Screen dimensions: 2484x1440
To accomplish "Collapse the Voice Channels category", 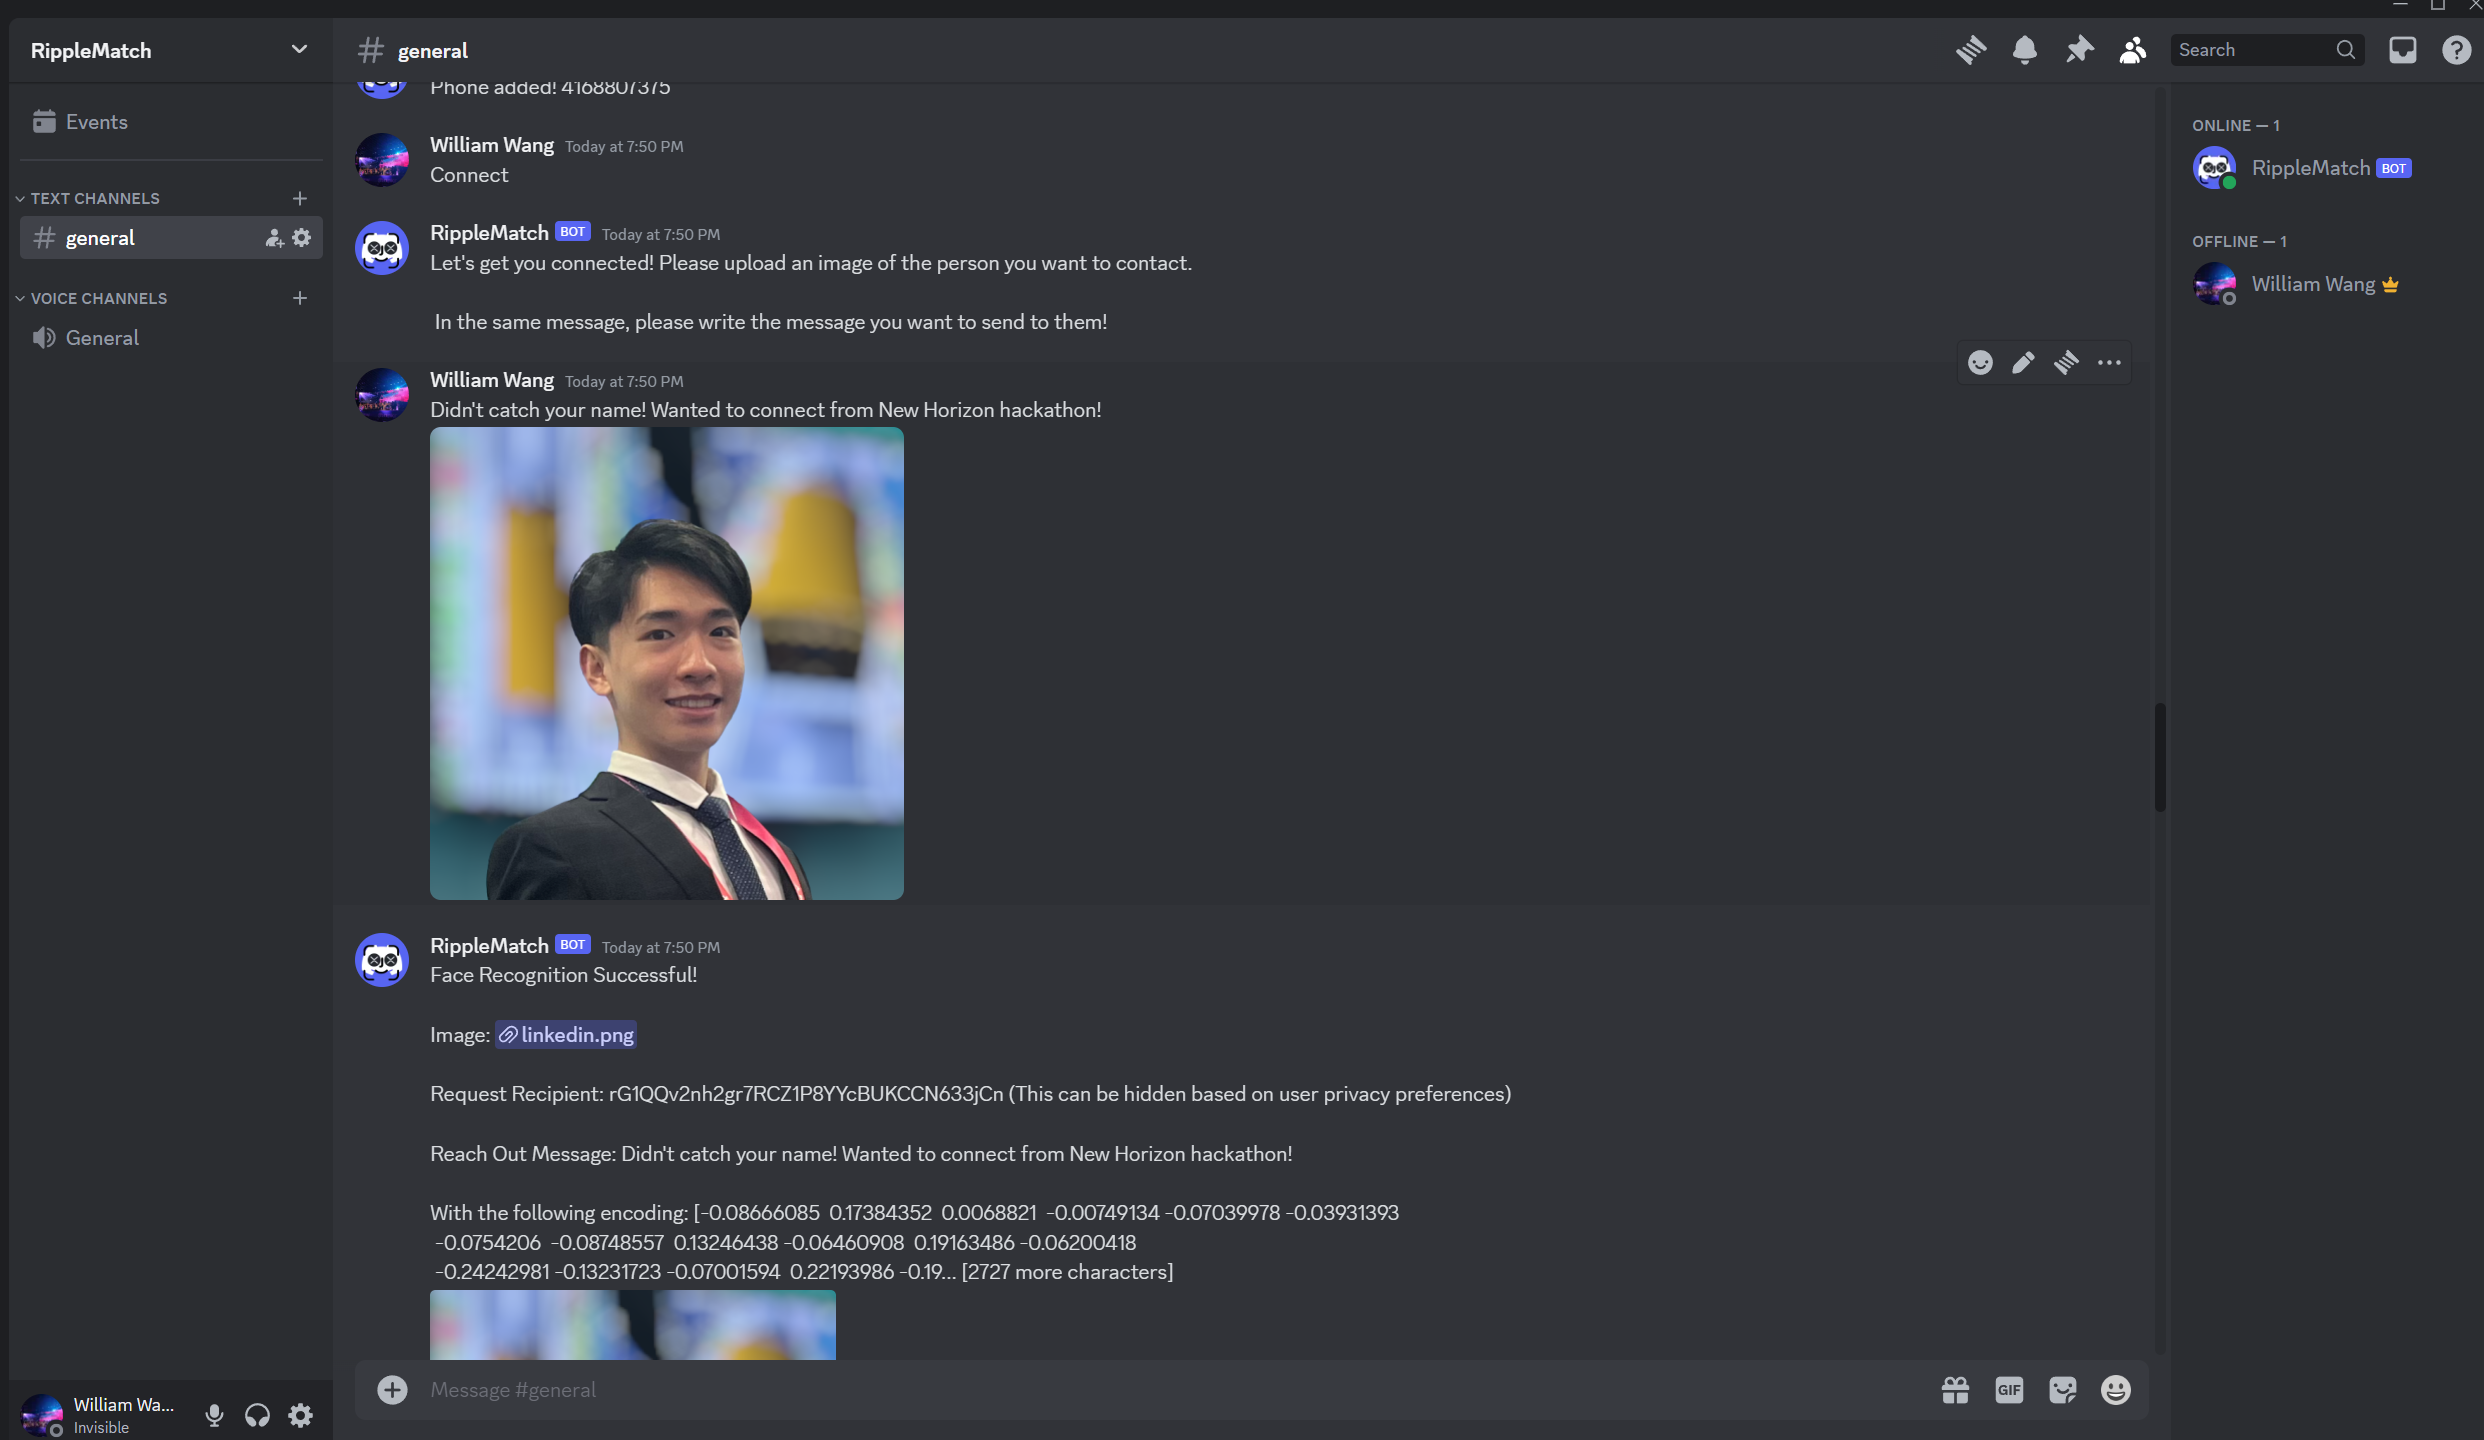I will tap(98, 298).
